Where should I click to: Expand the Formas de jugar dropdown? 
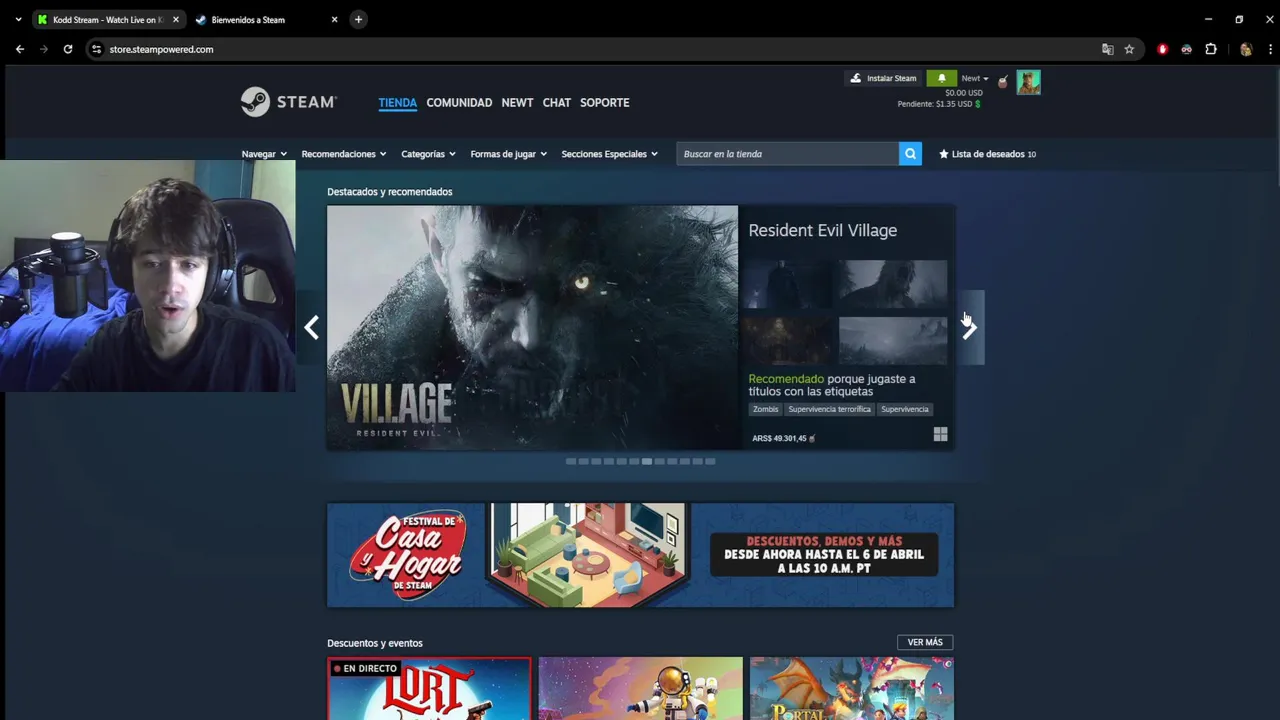click(508, 154)
